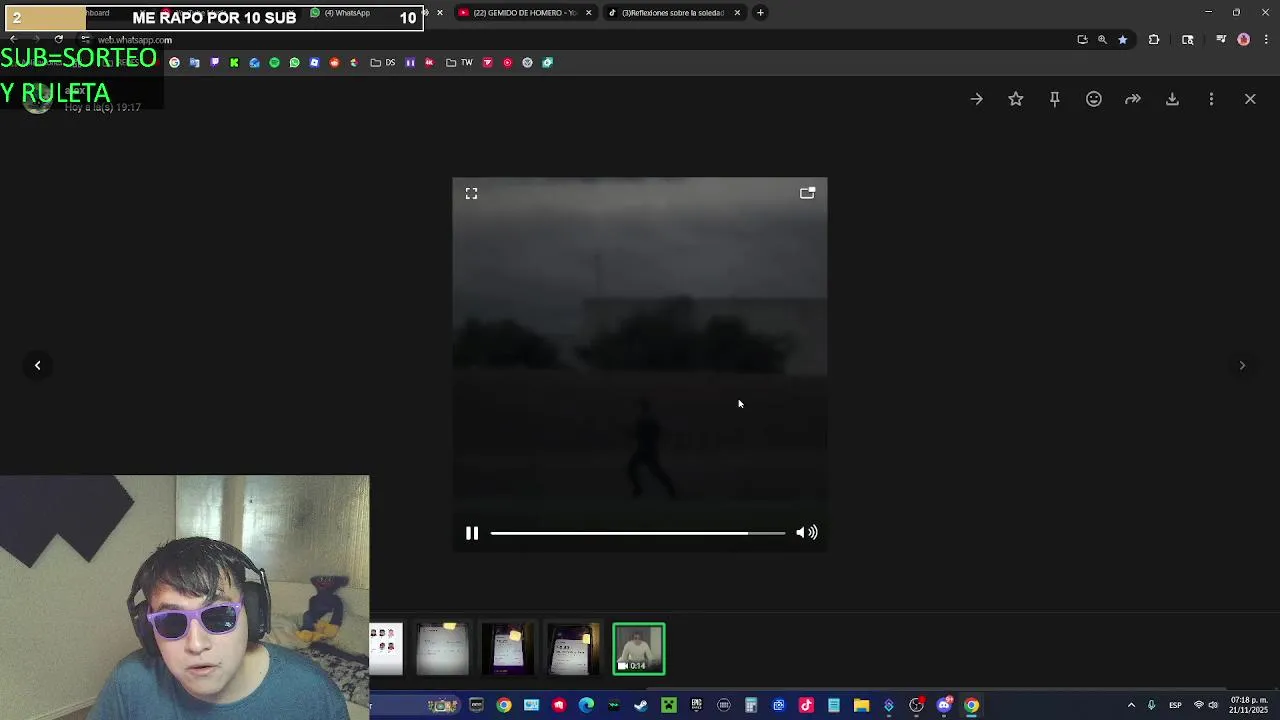The height and width of the screenshot is (720, 1280).
Task: Pop out video to picture-in-picture
Action: point(807,193)
